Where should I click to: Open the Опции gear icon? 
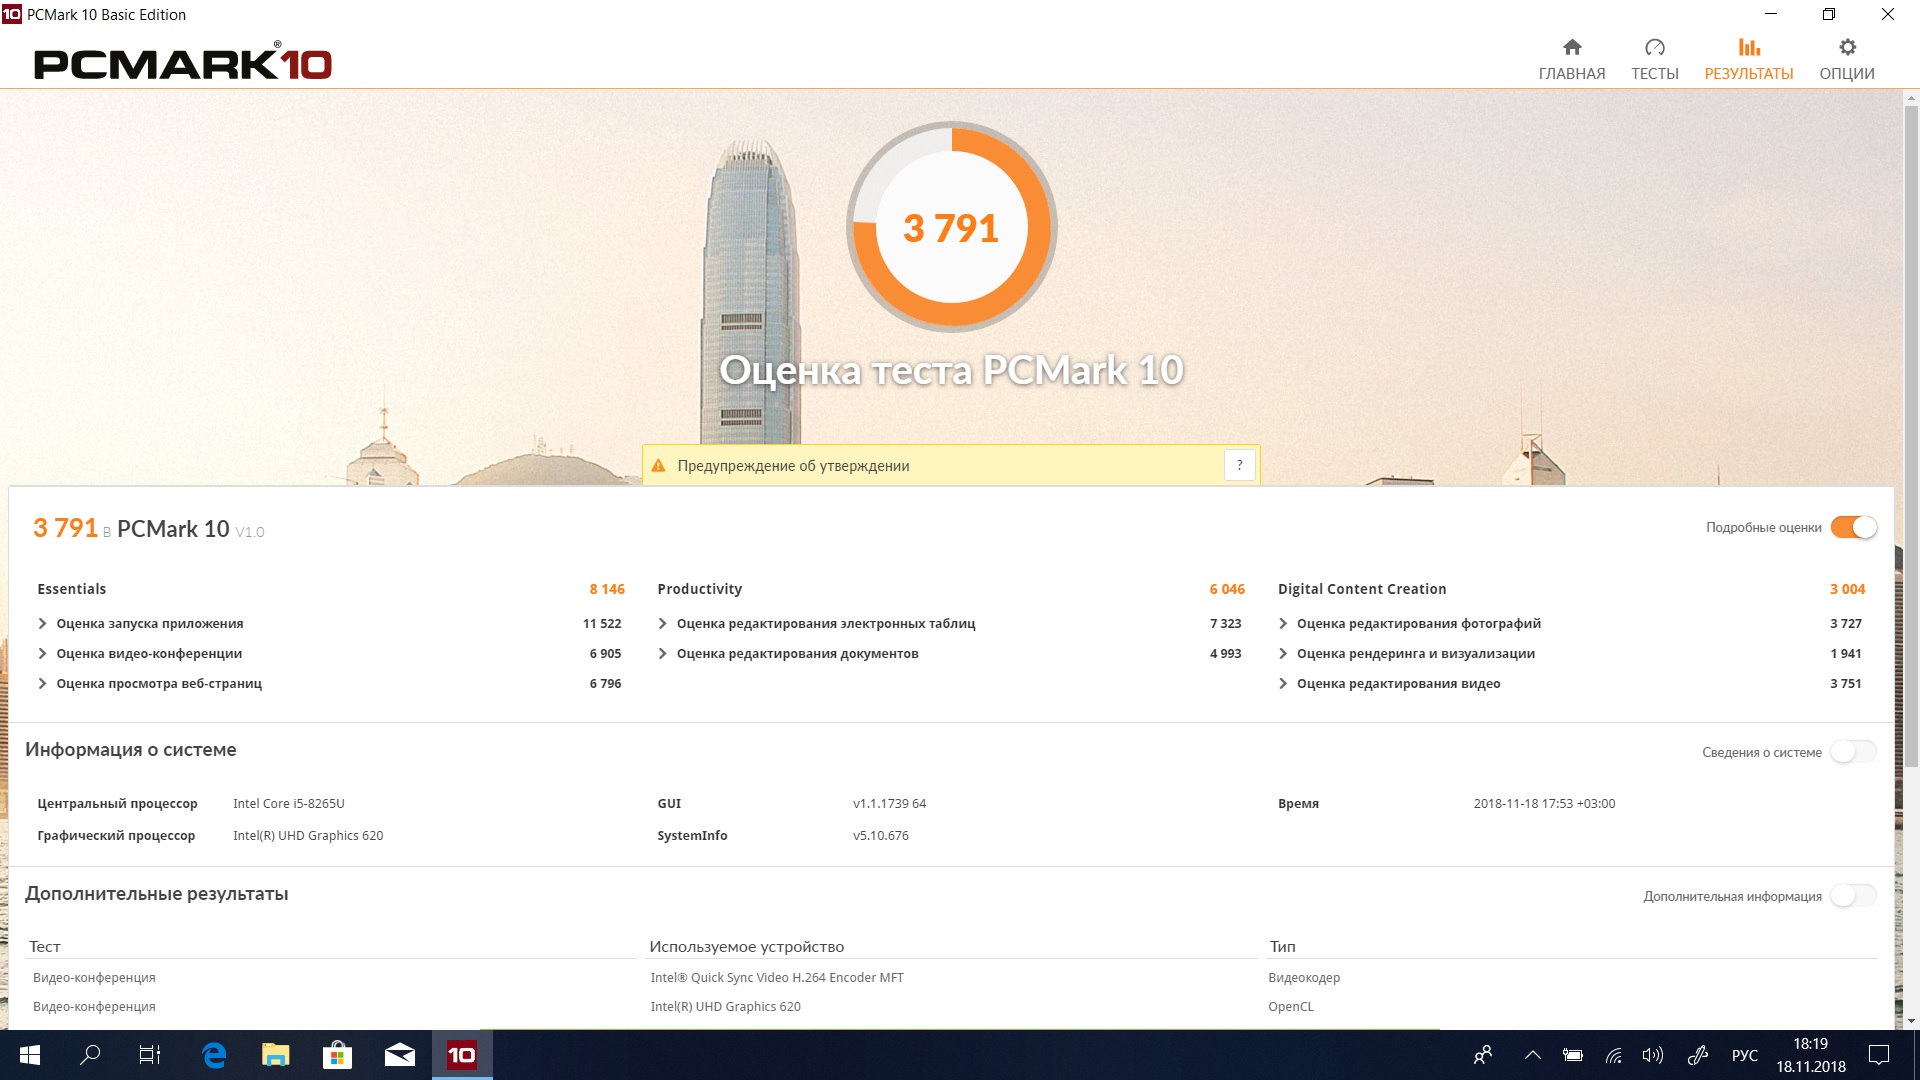(x=1847, y=48)
